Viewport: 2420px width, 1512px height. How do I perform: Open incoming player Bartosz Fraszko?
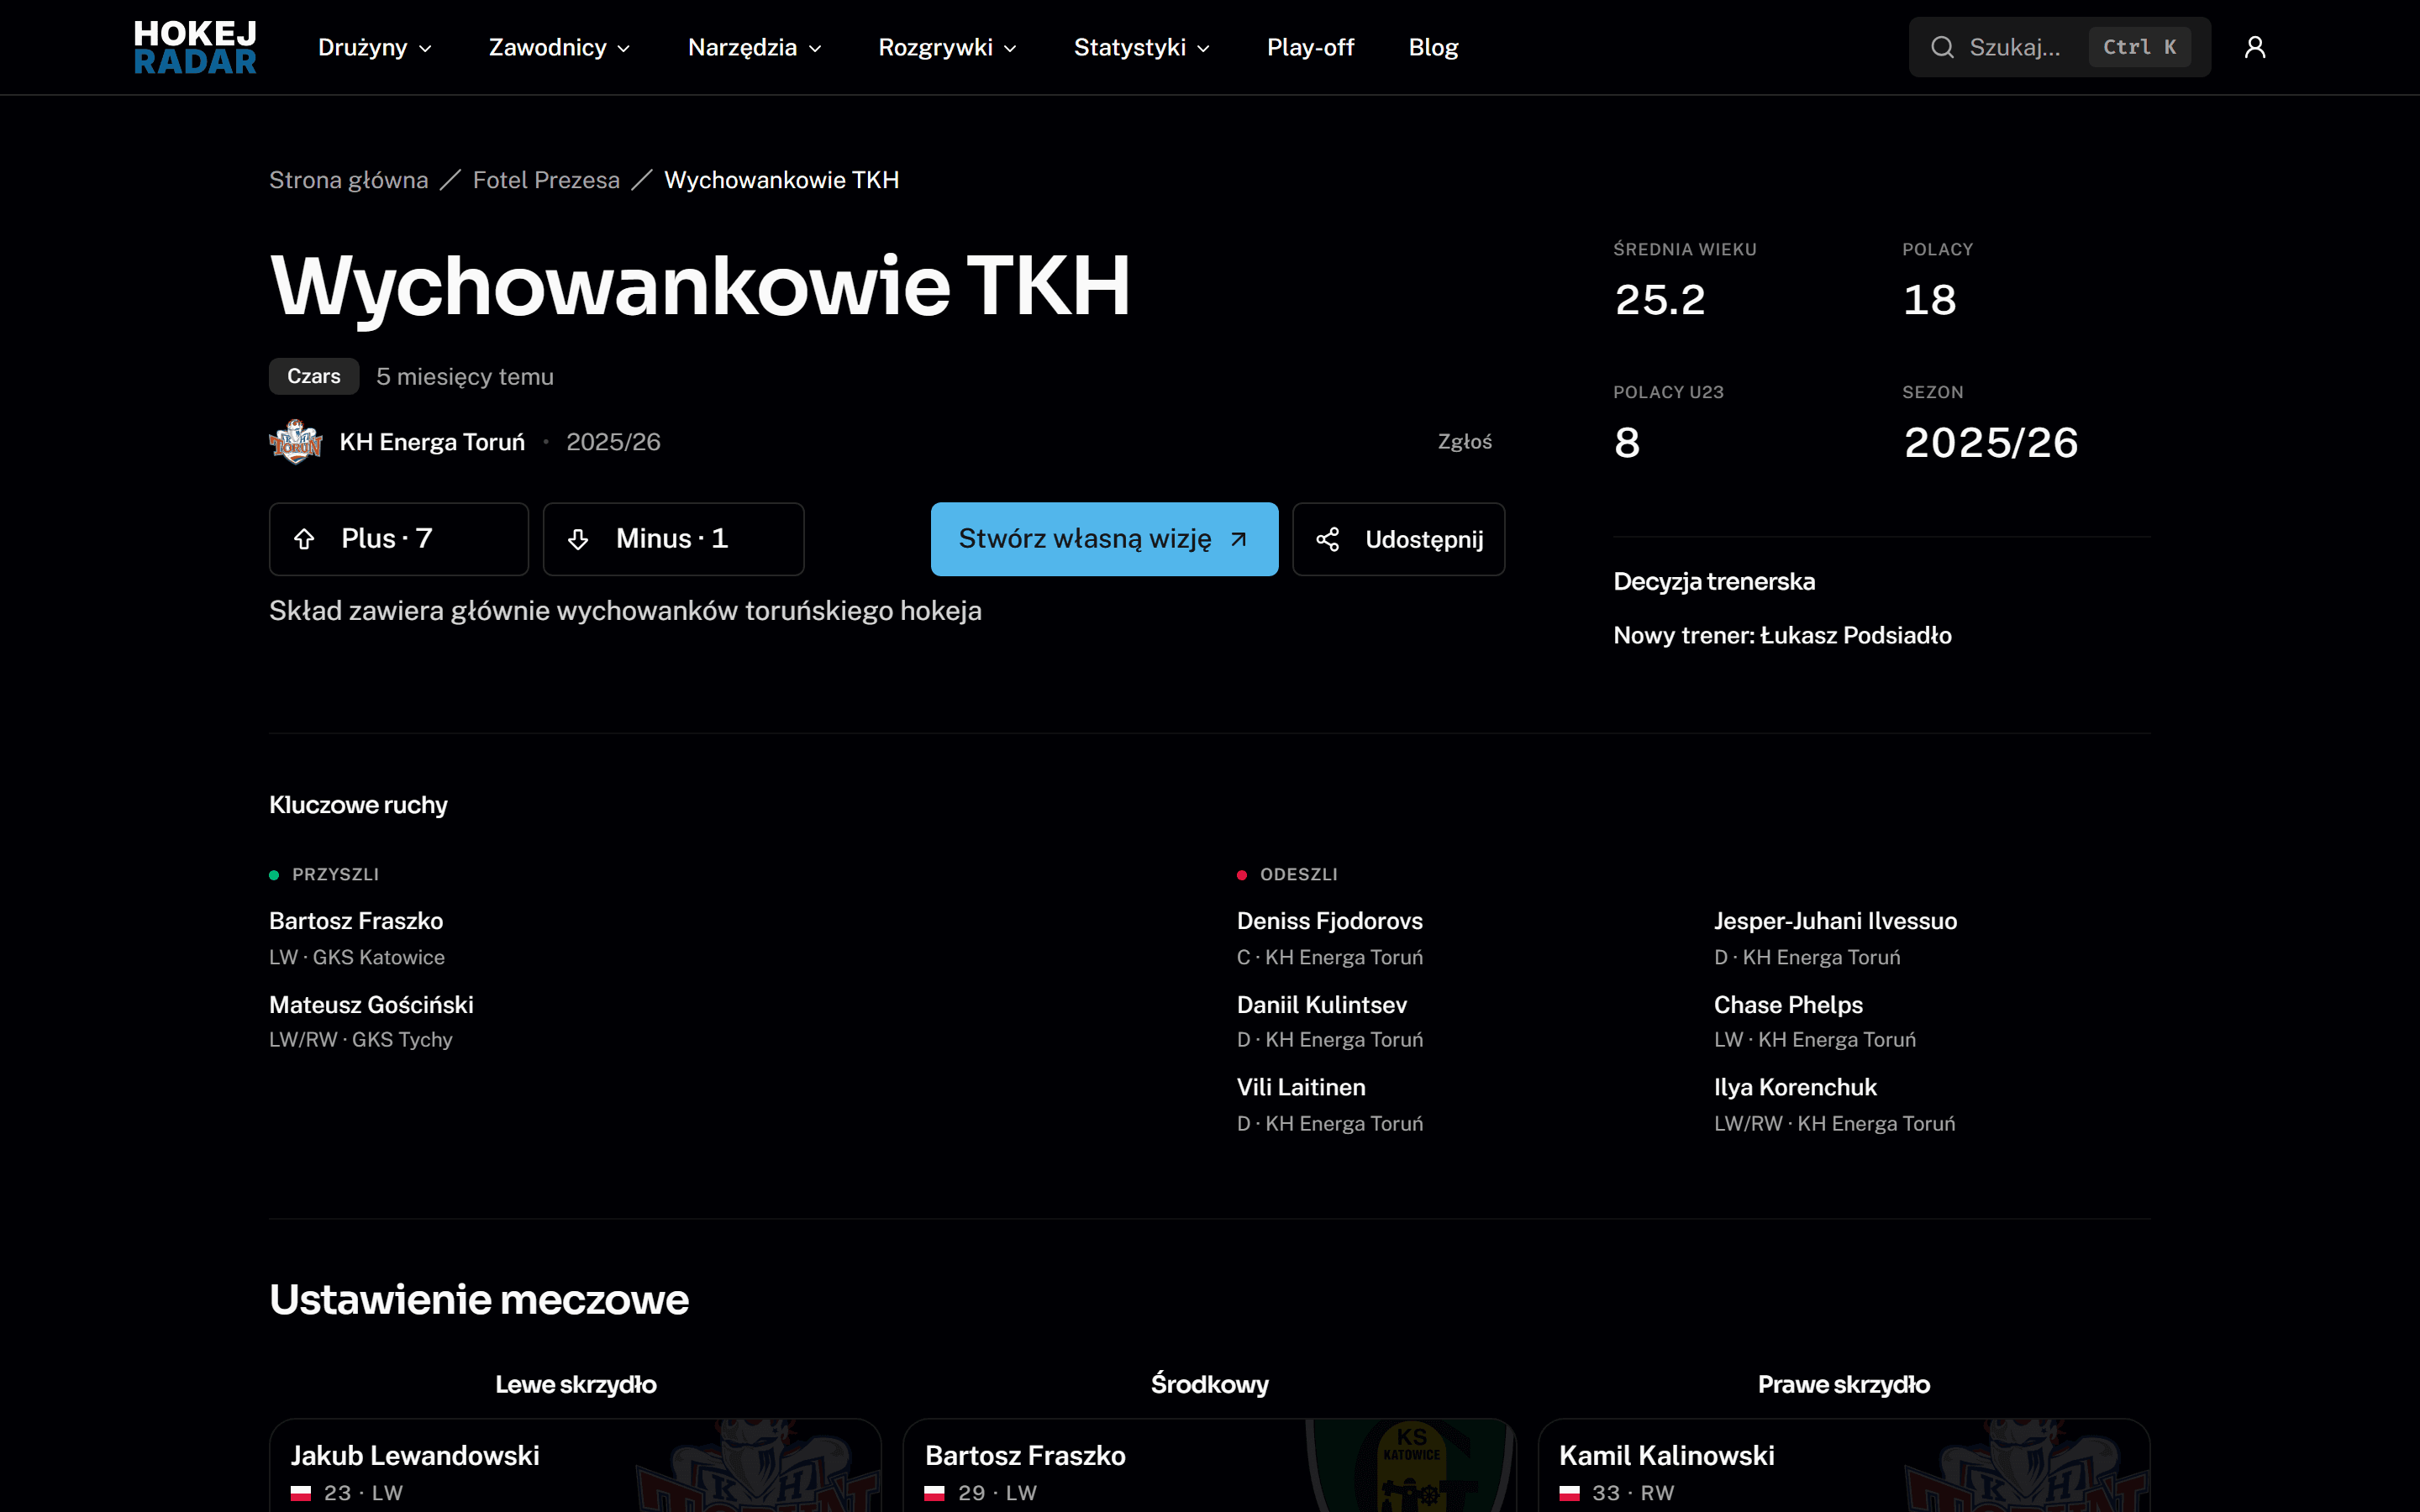pyautogui.click(x=356, y=921)
